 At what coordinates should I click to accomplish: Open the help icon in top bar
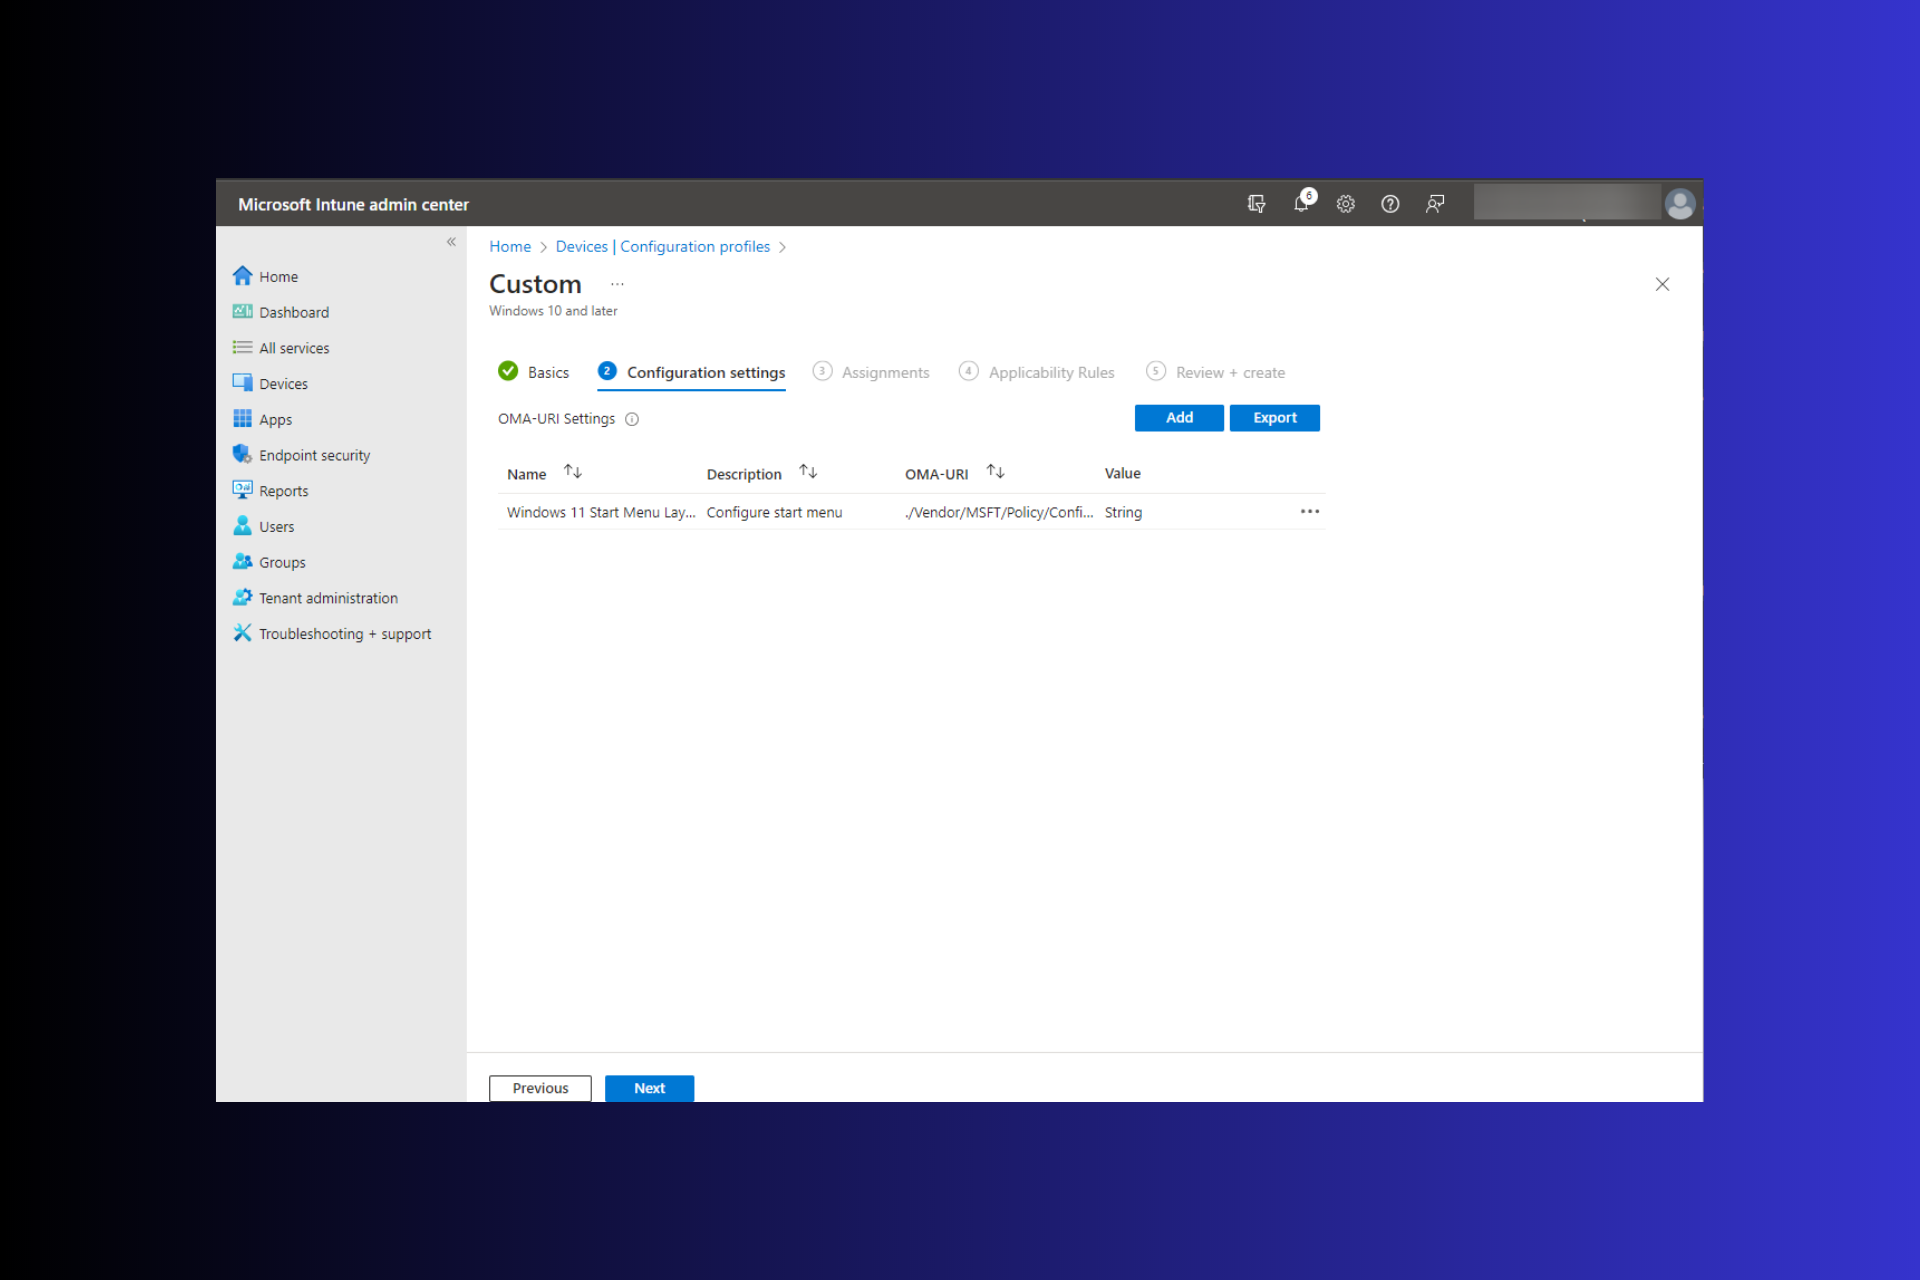coord(1390,203)
